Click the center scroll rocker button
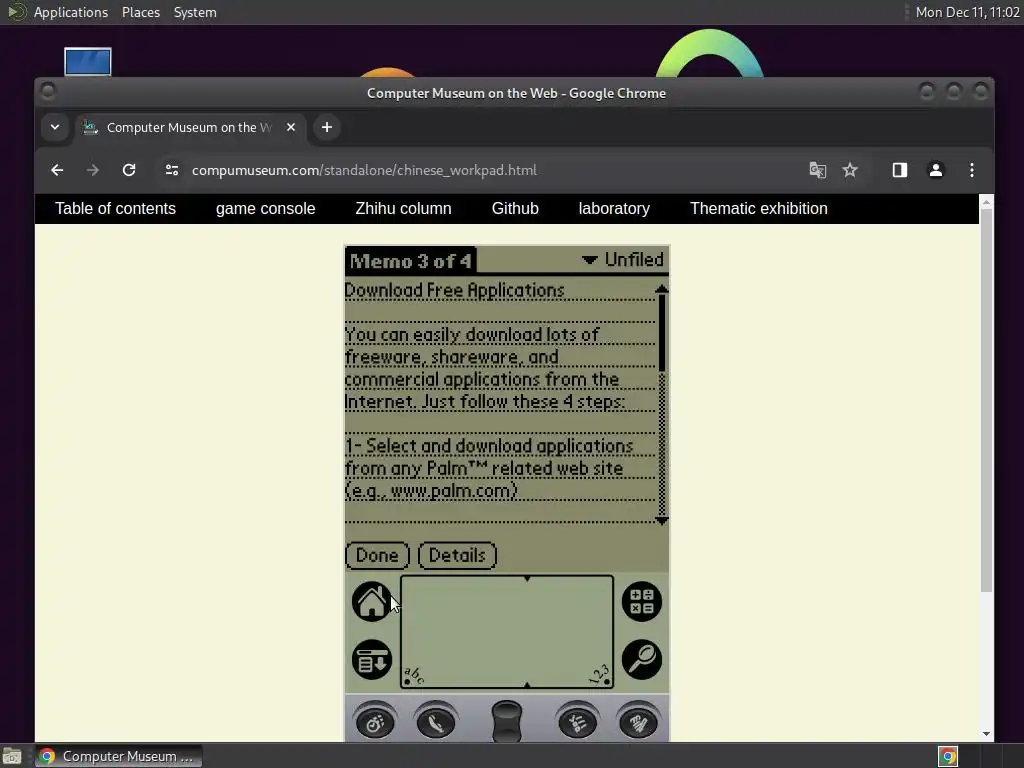This screenshot has height=768, width=1024. click(506, 721)
